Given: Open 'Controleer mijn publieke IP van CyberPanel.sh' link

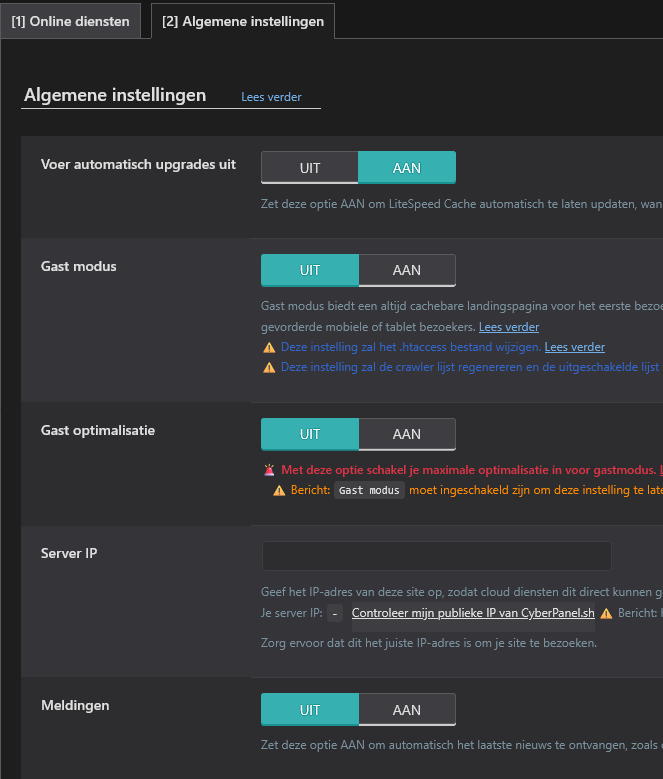Looking at the screenshot, I should pyautogui.click(x=473, y=613).
